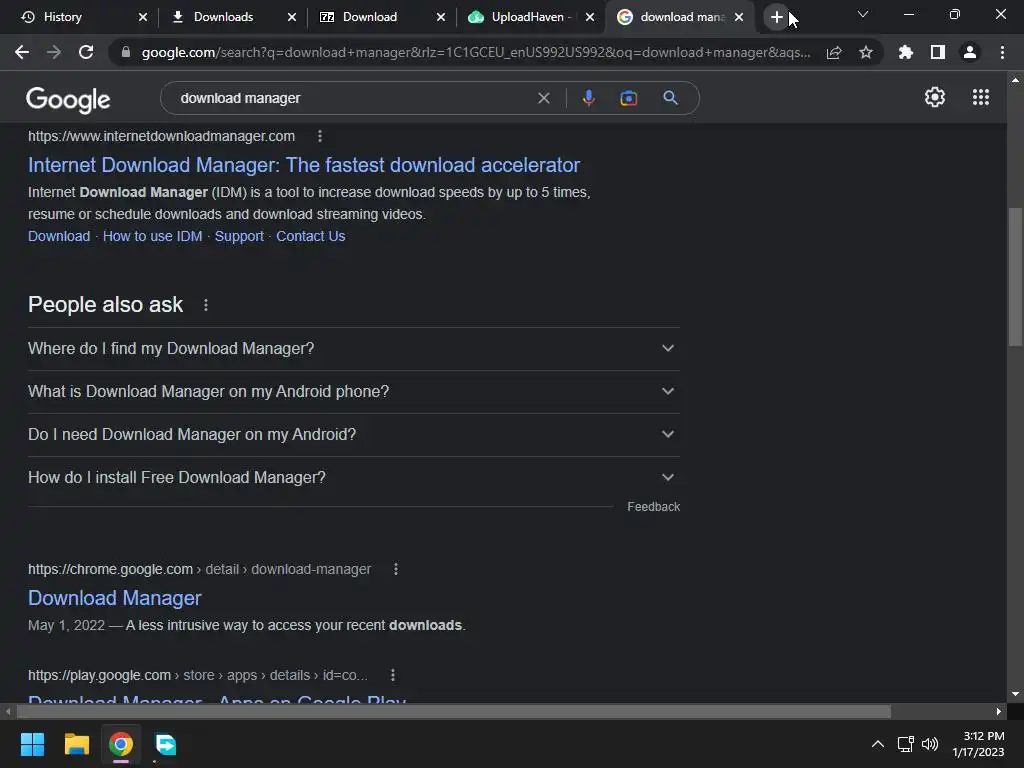The height and width of the screenshot is (768, 1024).
Task: Switch to the 7-Zip Download tab
Action: pos(381,17)
